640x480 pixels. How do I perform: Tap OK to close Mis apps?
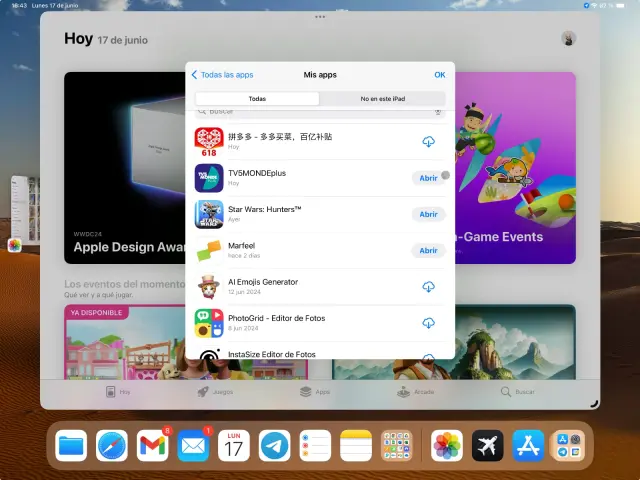pos(439,75)
